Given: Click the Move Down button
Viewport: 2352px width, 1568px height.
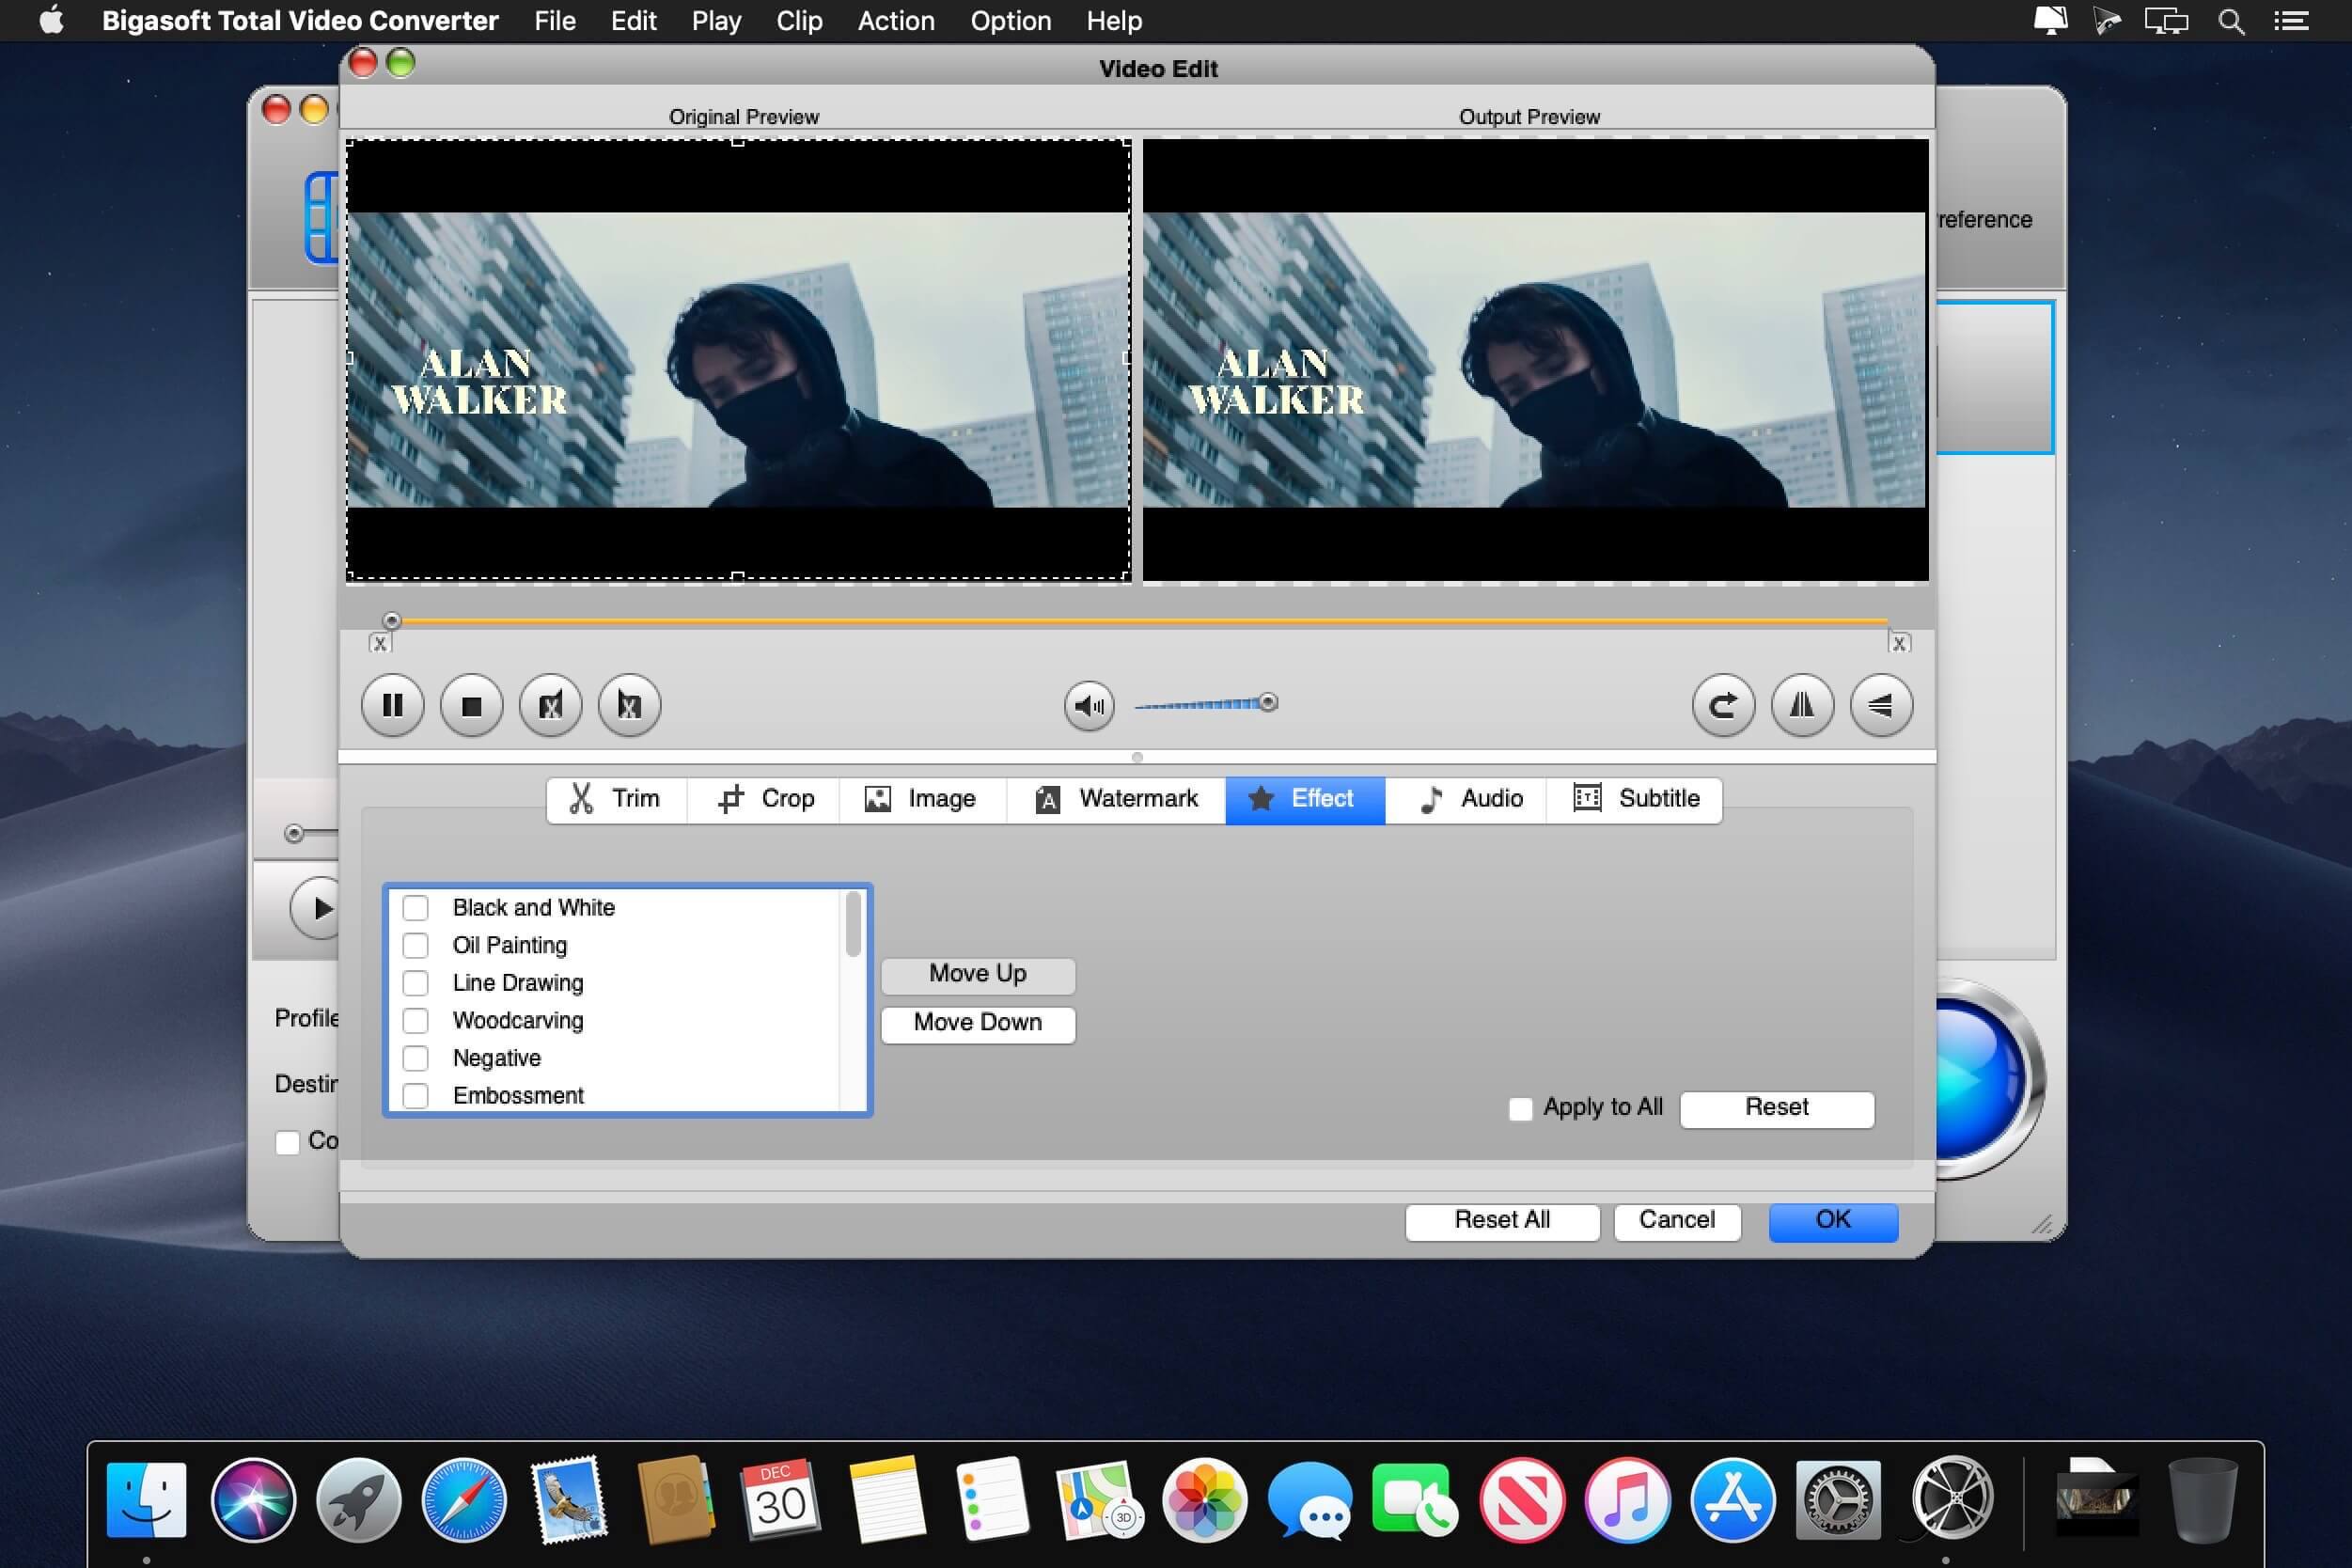Looking at the screenshot, I should [977, 1023].
